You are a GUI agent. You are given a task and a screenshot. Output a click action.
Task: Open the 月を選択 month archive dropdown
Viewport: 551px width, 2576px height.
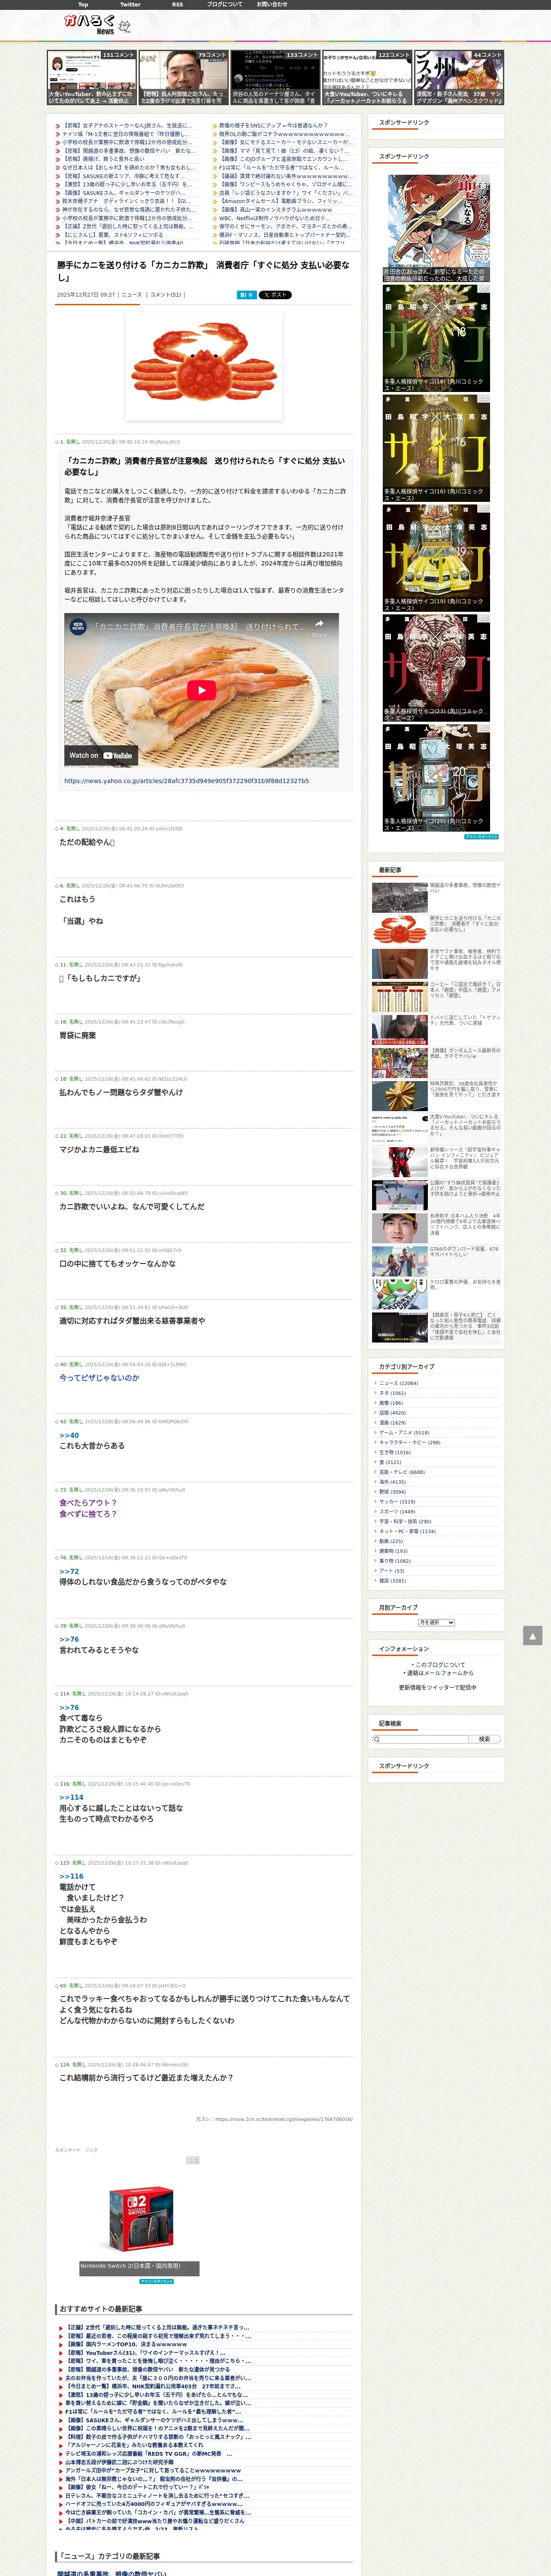[436, 1622]
